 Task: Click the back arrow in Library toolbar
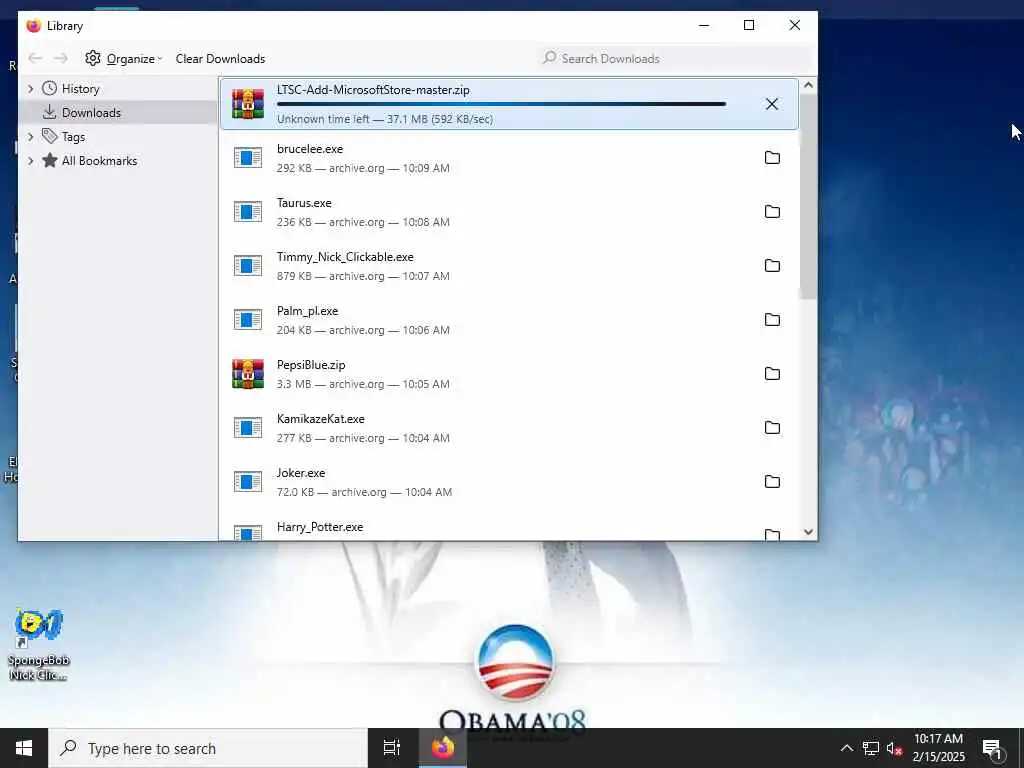(x=35, y=59)
